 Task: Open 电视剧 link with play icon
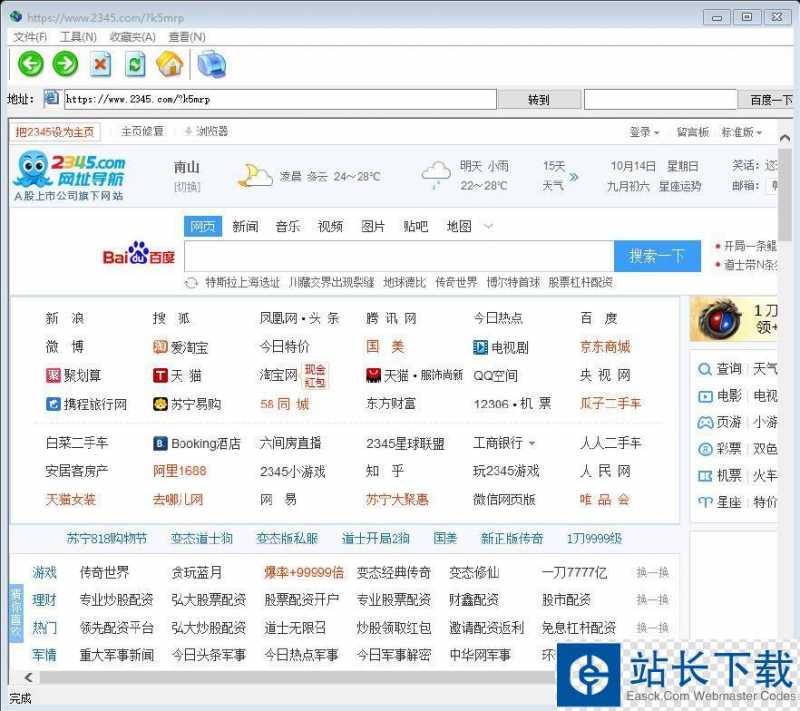[501, 347]
